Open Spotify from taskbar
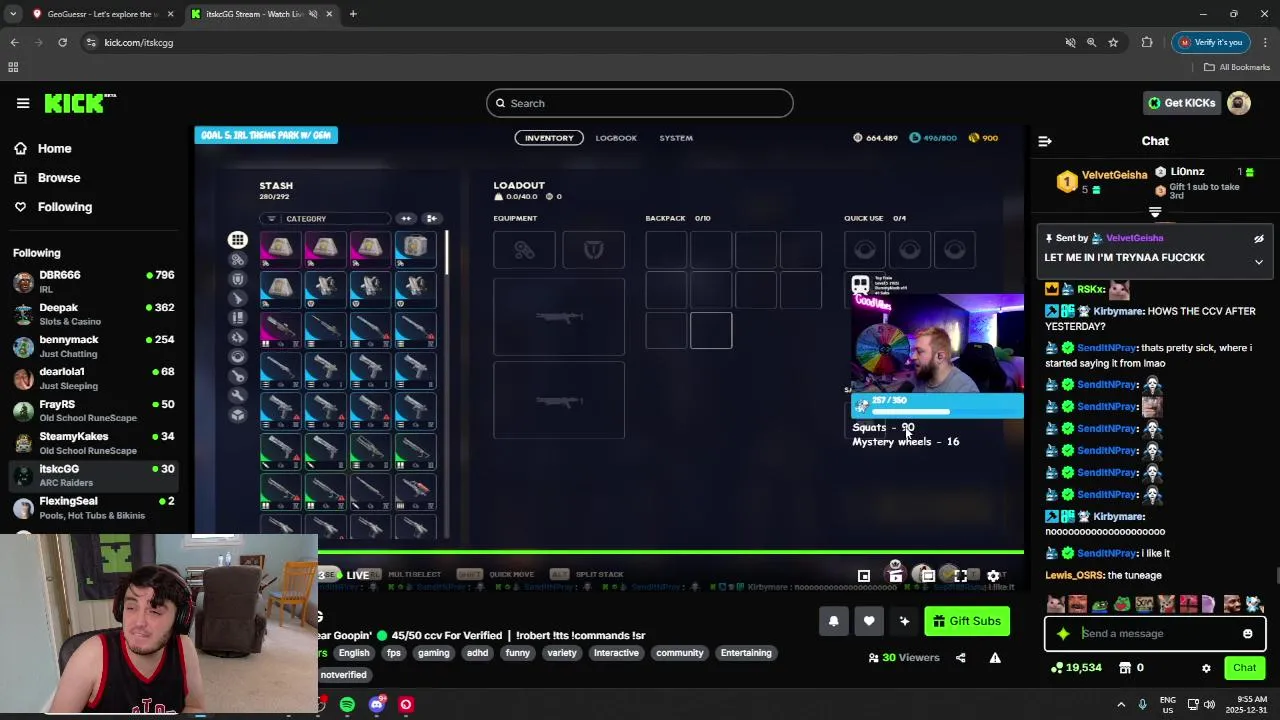This screenshot has width=1280, height=720. [x=347, y=704]
